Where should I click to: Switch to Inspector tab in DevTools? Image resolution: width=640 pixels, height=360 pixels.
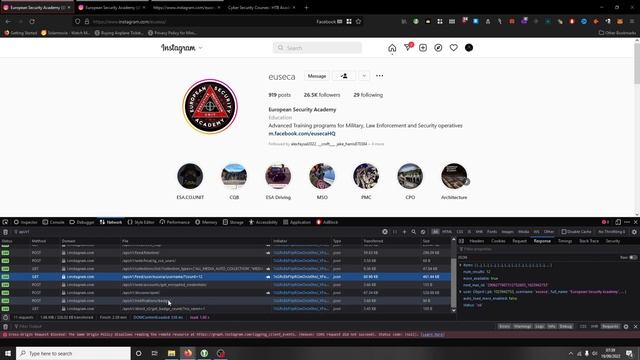coord(25,222)
